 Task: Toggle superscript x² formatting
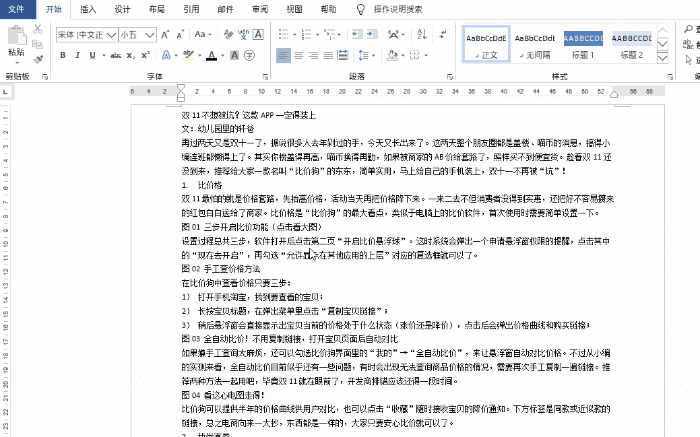point(146,55)
